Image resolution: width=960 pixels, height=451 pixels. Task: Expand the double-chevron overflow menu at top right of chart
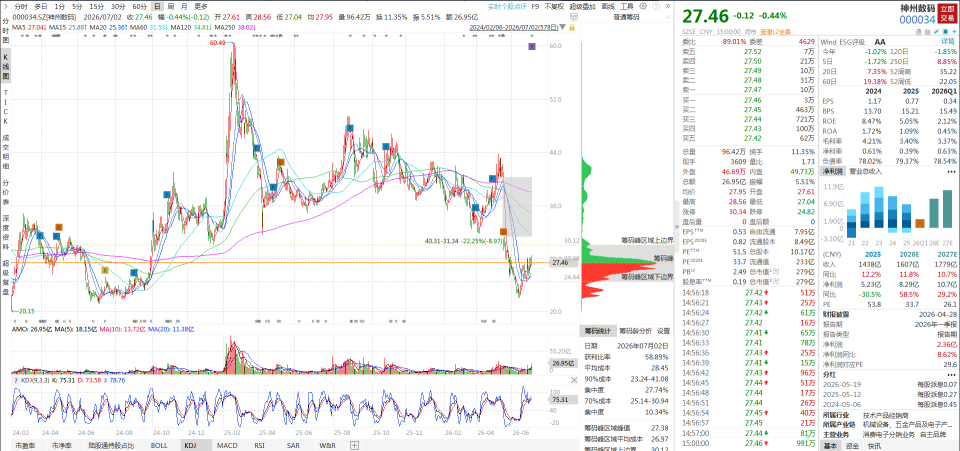click(x=668, y=6)
